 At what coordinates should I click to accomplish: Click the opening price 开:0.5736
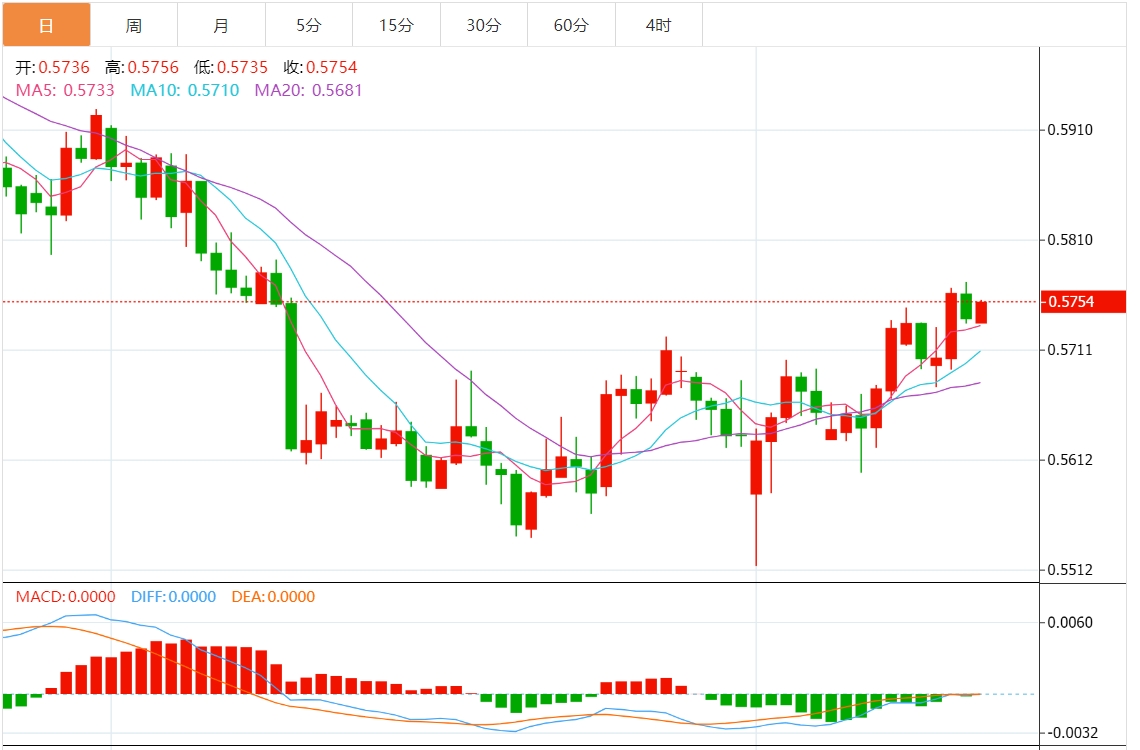pyautogui.click(x=53, y=68)
